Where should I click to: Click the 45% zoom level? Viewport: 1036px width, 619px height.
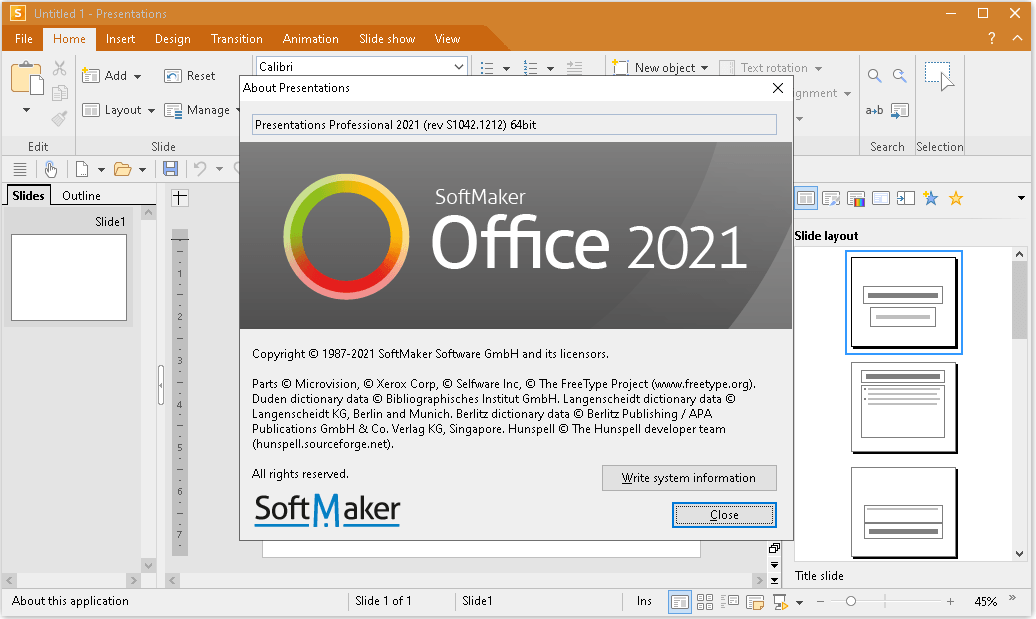(985, 601)
